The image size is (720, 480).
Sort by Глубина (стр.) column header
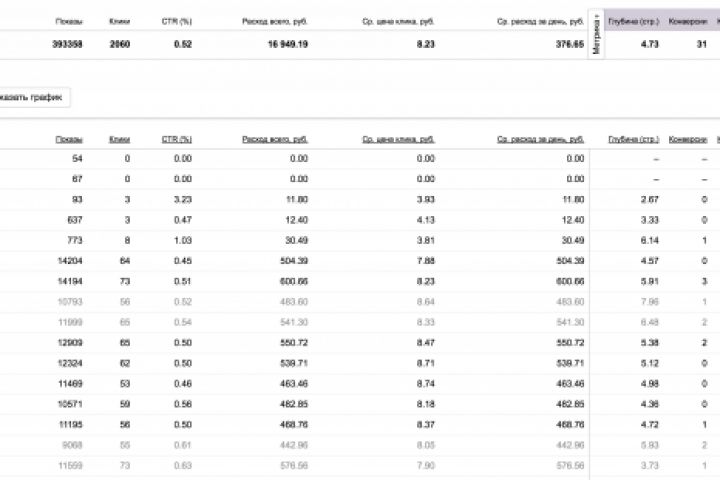click(x=634, y=139)
